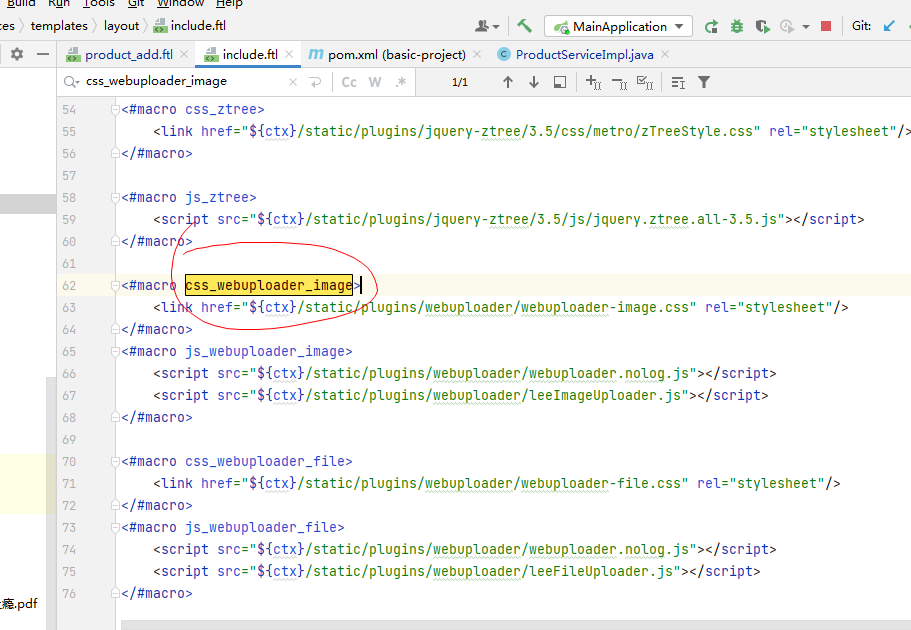Open the Build menu

(x=21, y=3)
